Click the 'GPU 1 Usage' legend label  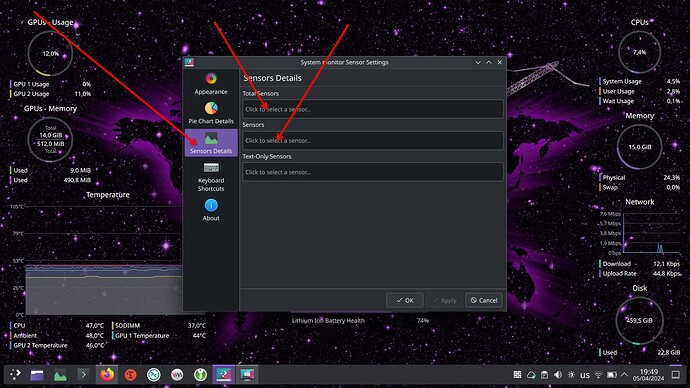click(31, 84)
